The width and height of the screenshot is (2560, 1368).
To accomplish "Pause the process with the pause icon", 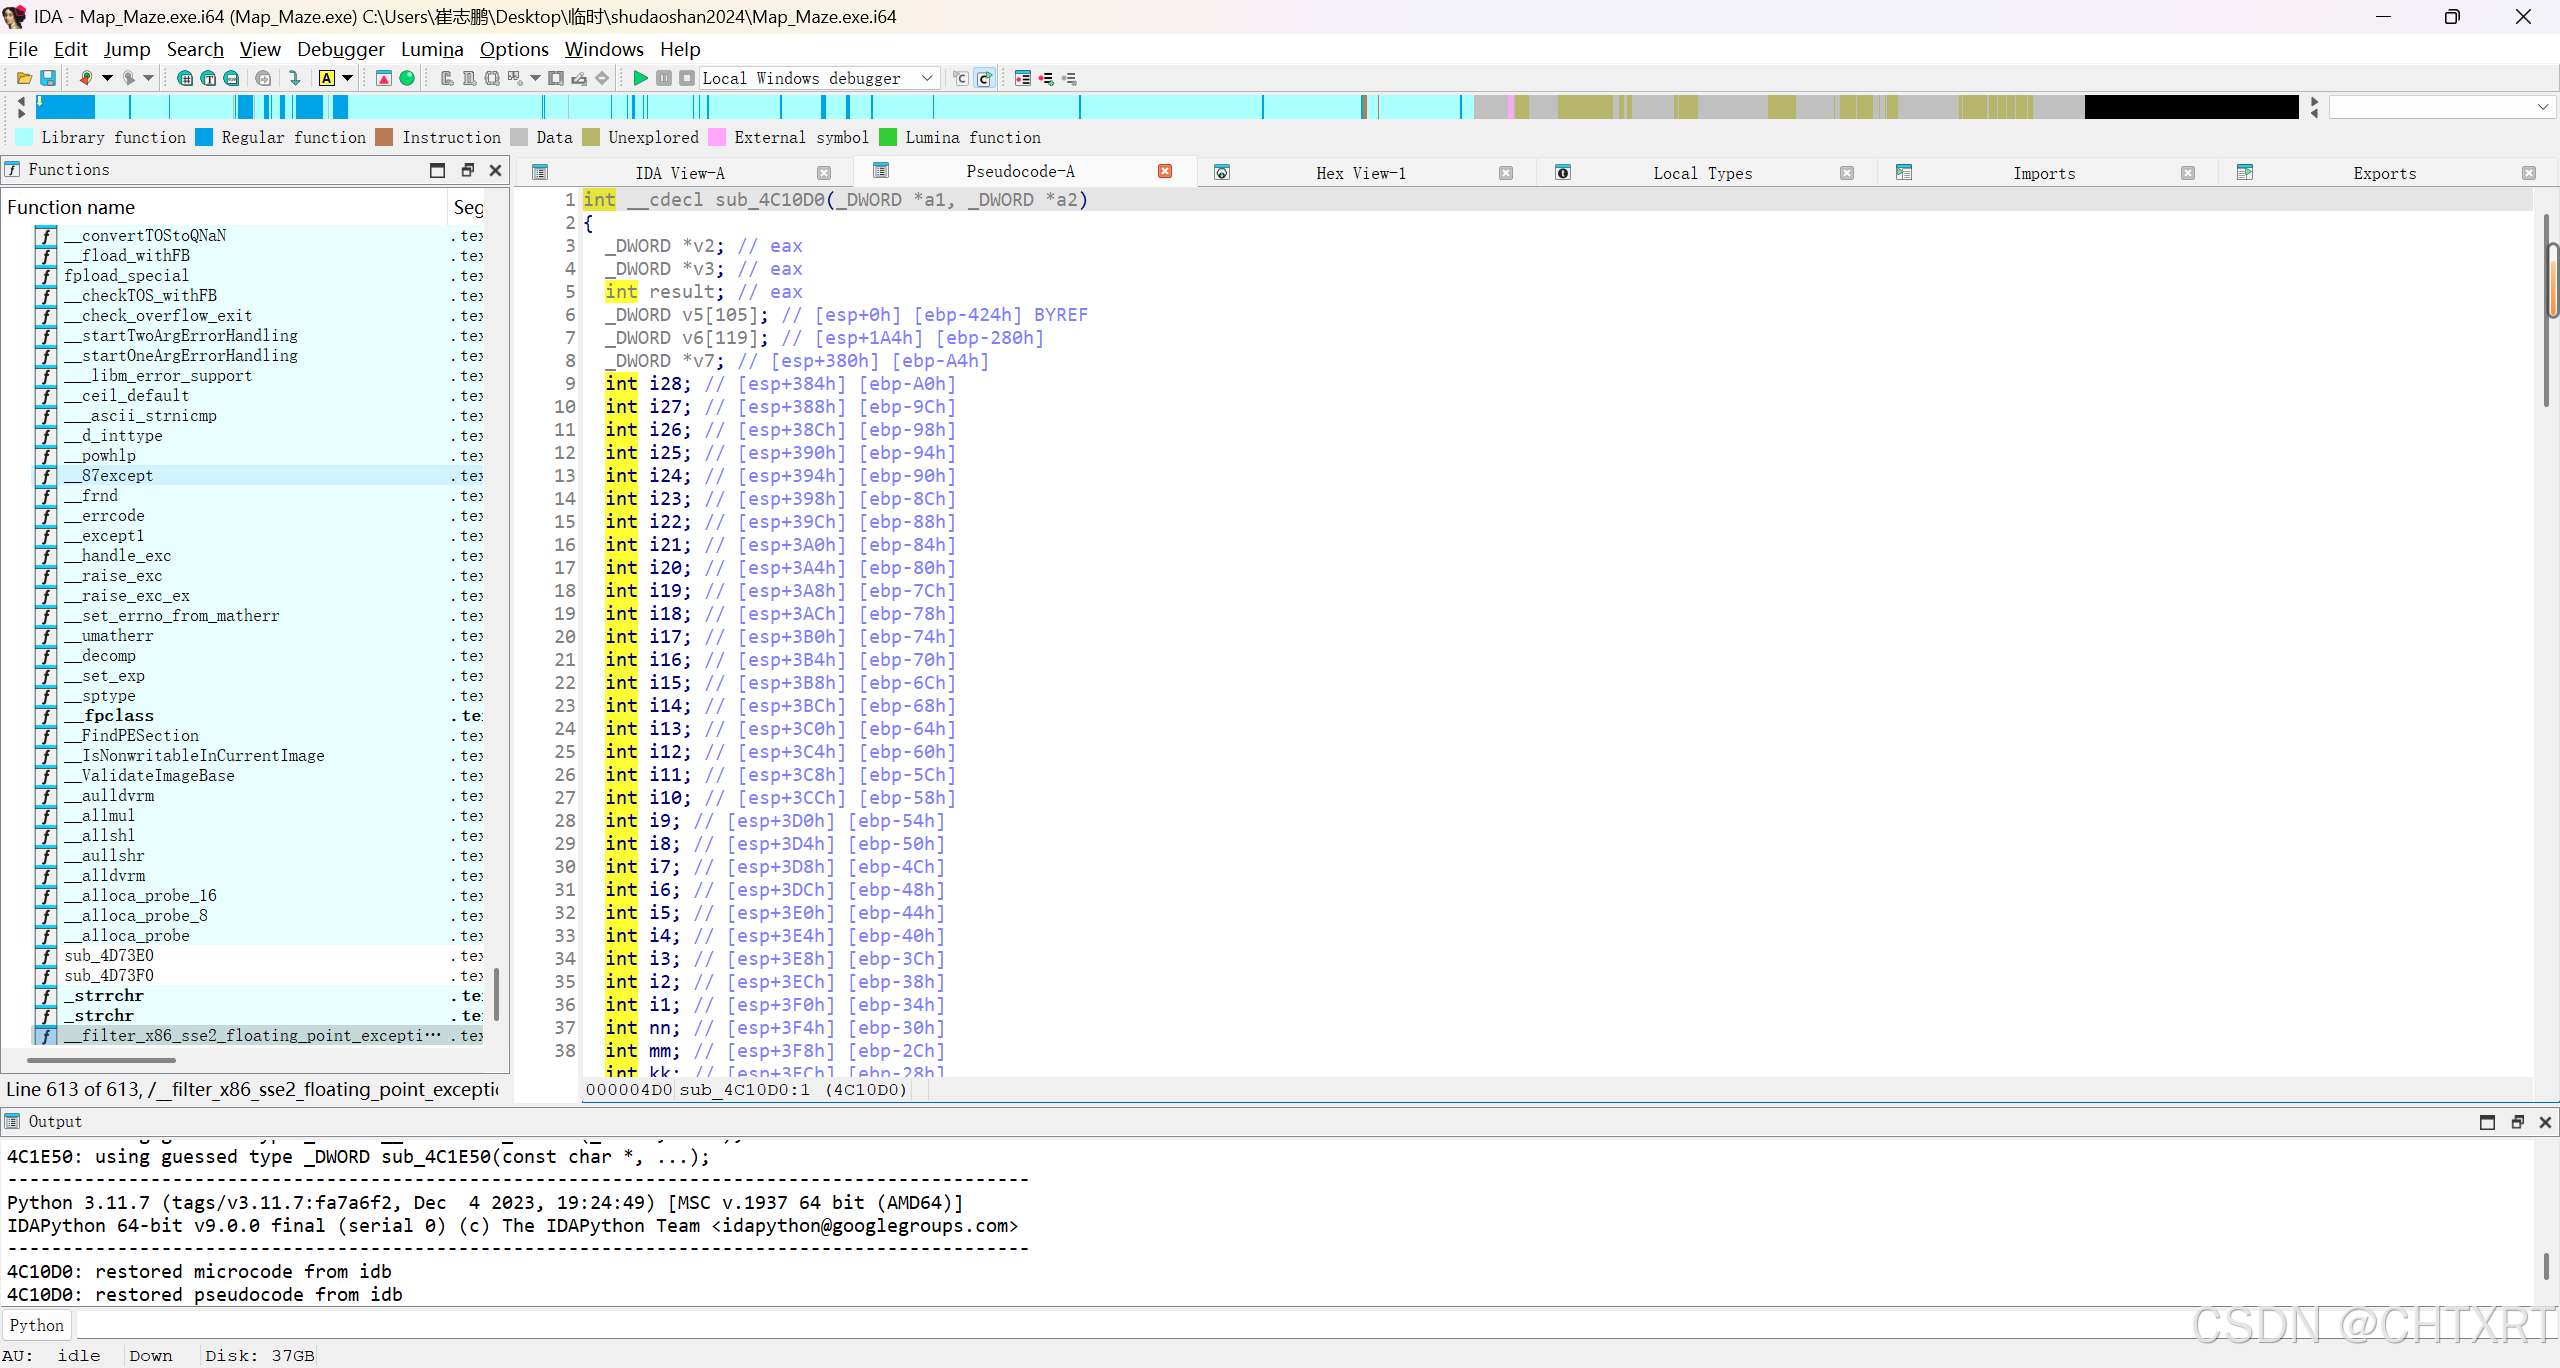I will [x=664, y=78].
